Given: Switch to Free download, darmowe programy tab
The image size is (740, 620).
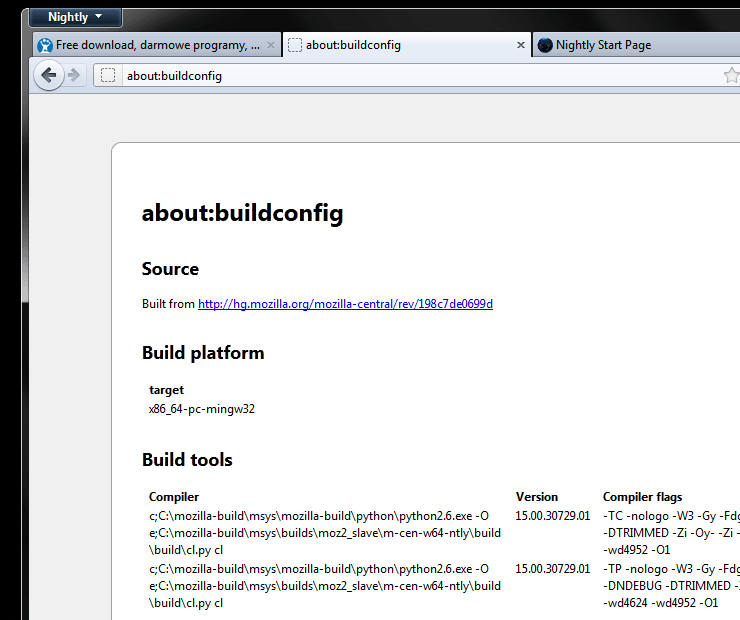Looking at the screenshot, I should pos(157,45).
